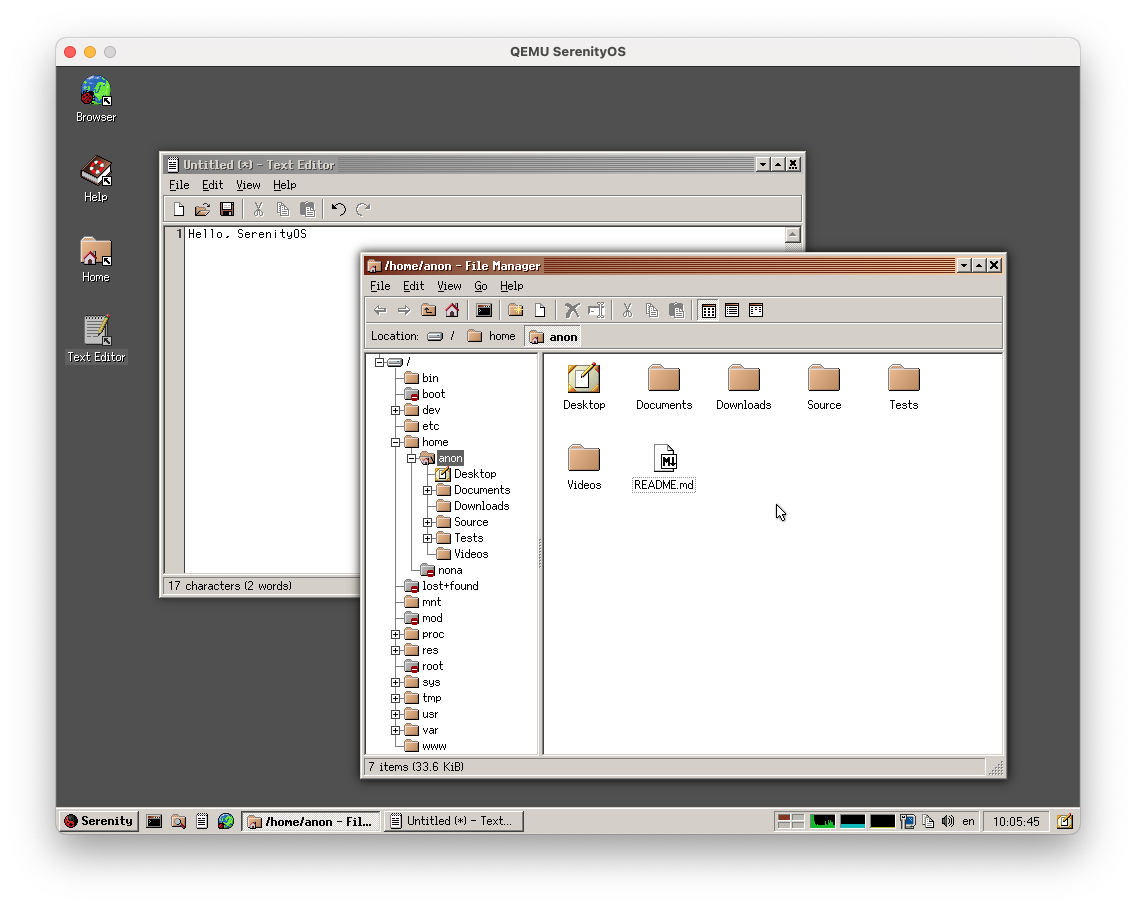Open Edit menu in File Manager
This screenshot has width=1136, height=908.
(414, 286)
